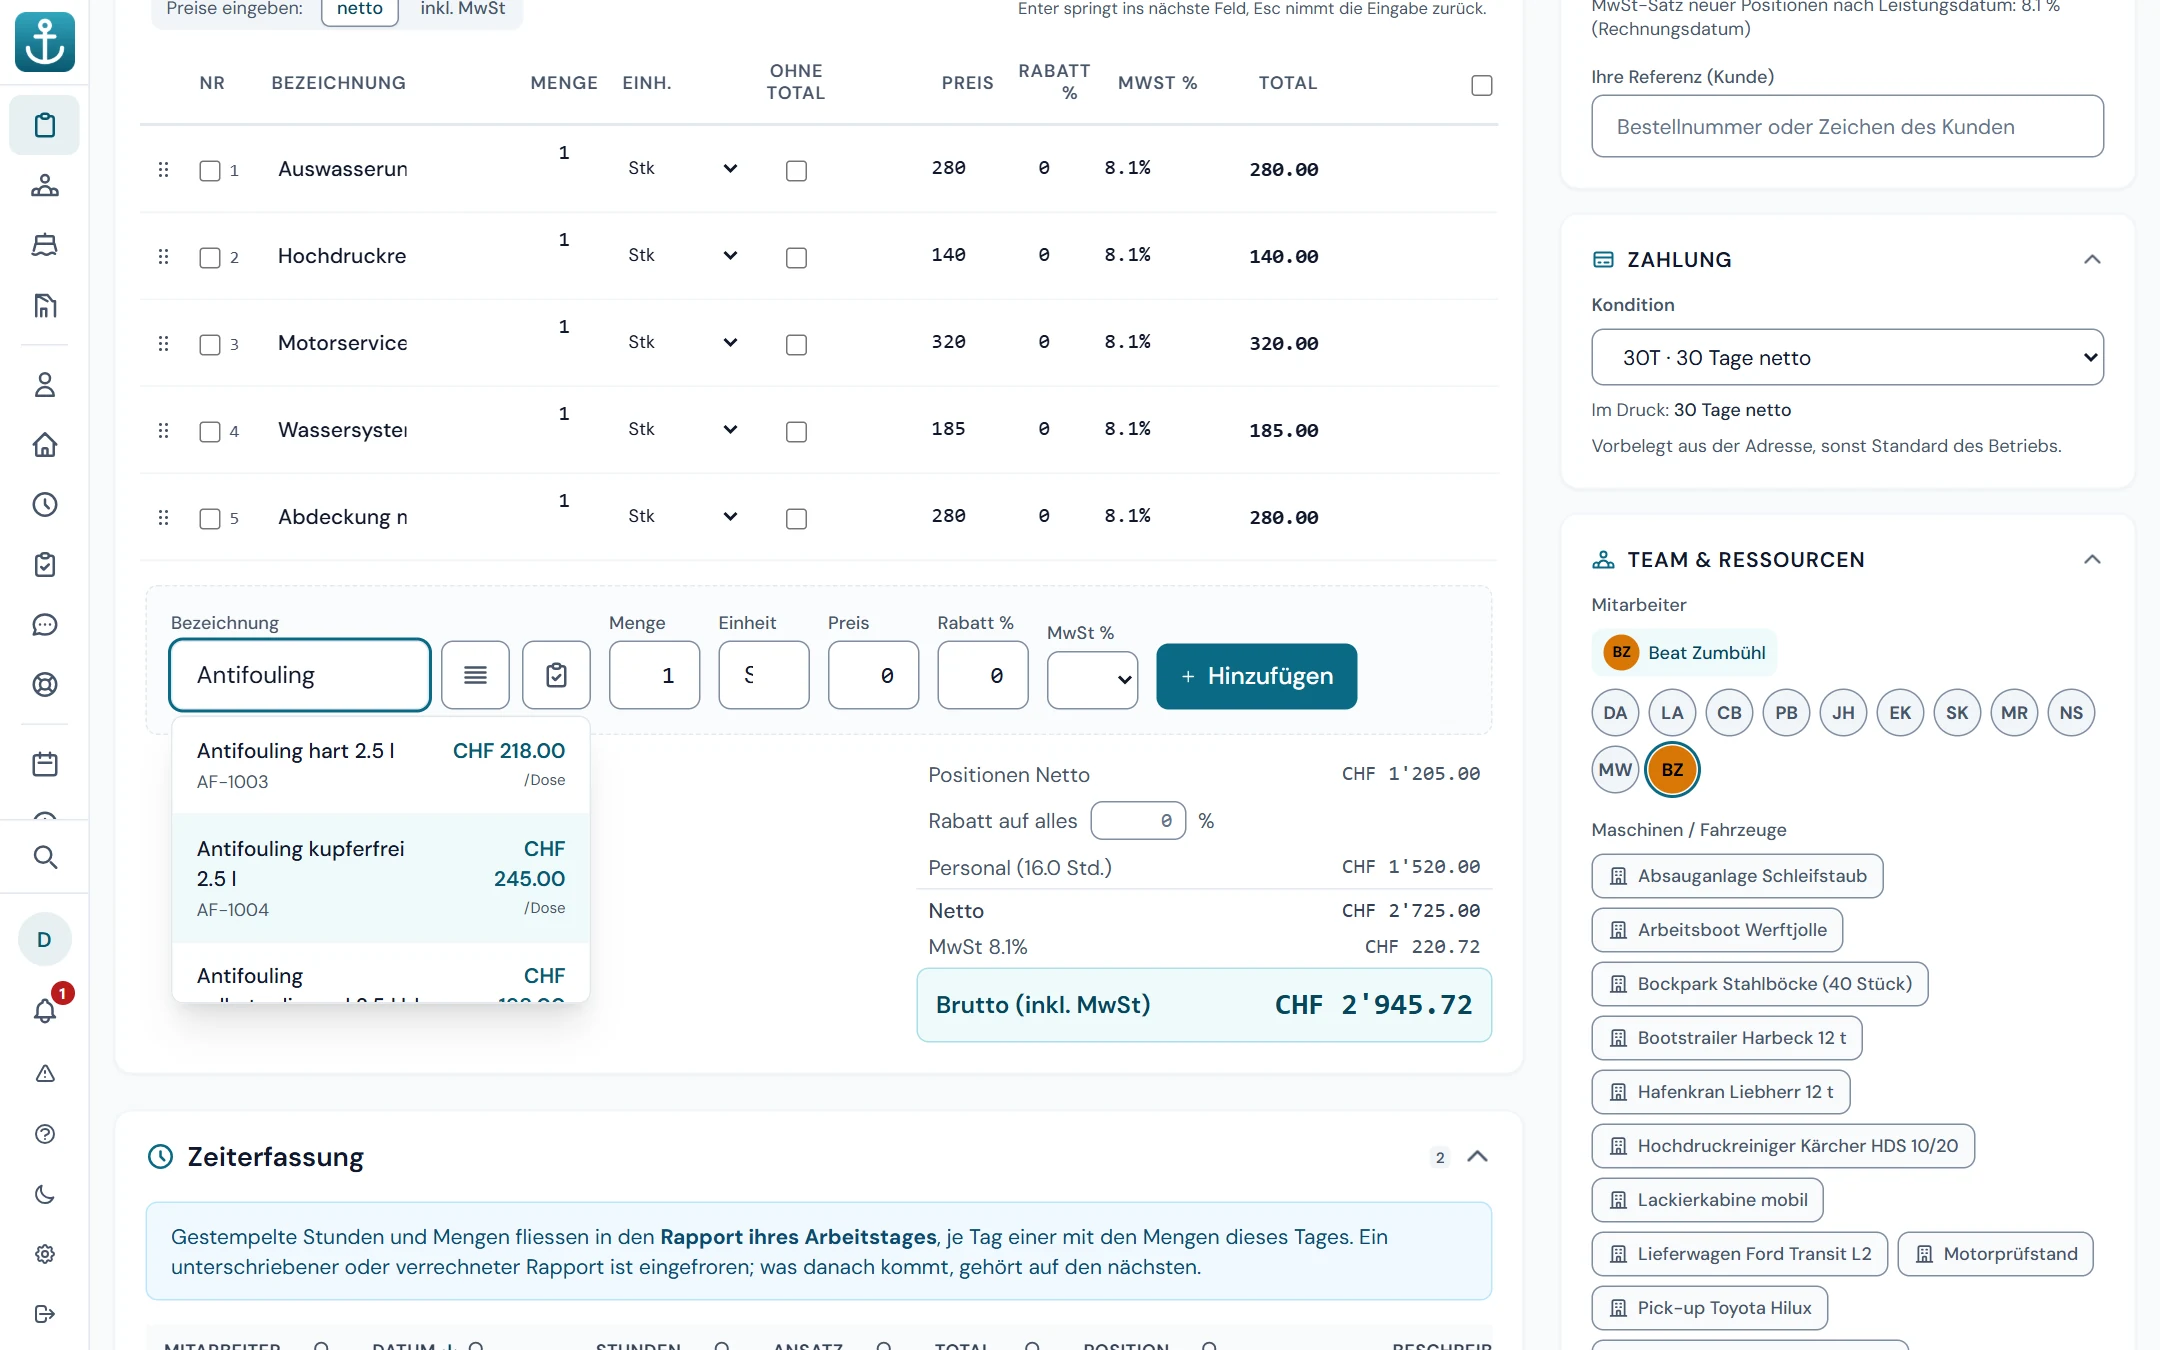Click the Rabatt auf alles percent field
This screenshot has height=1350, width=2160.
[1138, 821]
